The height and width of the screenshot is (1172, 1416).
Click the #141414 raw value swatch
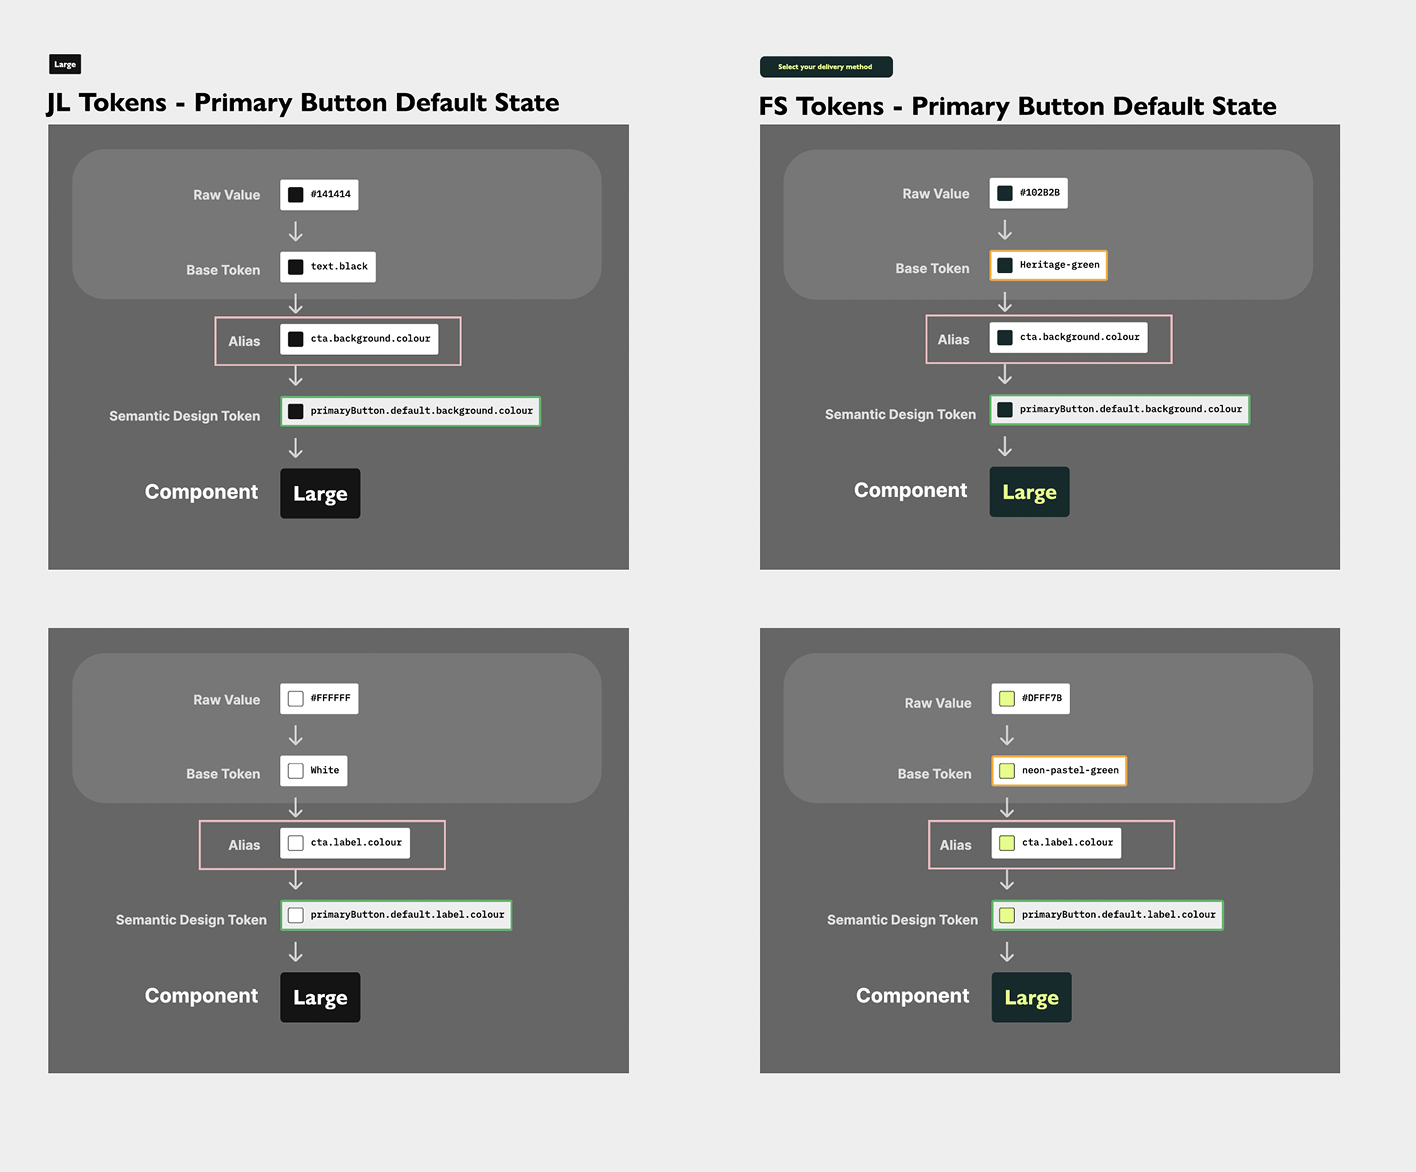click(296, 195)
